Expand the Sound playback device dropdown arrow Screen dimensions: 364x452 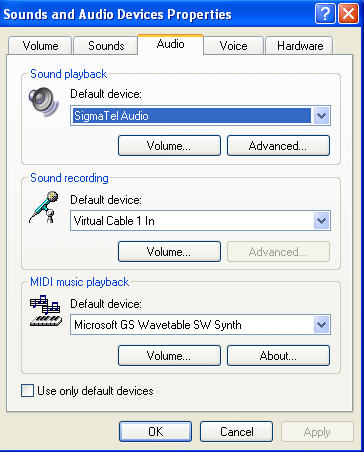[x=321, y=116]
